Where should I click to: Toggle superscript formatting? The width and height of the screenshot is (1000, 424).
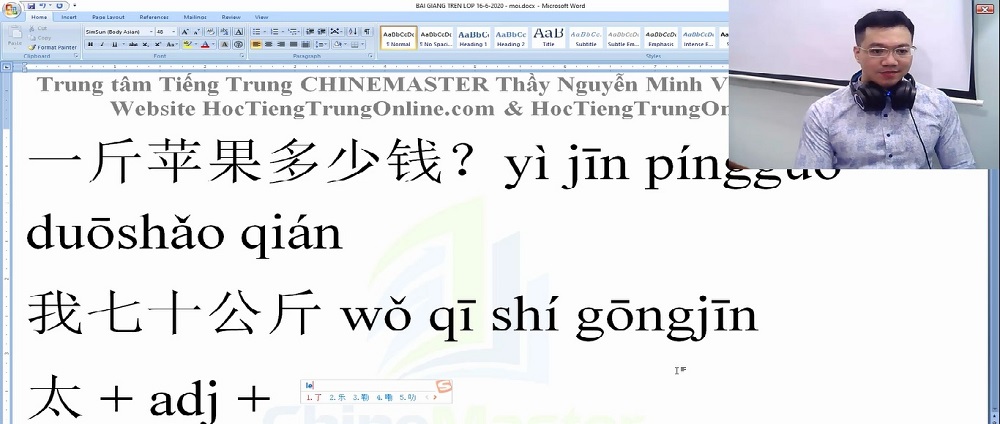point(158,45)
